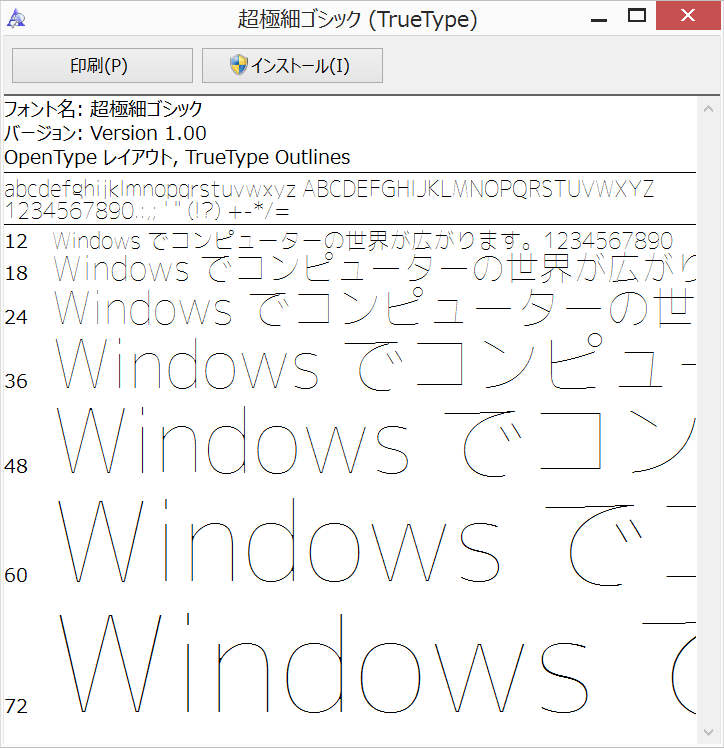The height and width of the screenshot is (748, 724).
Task: Click the 12 point sample size label
Action: (16, 241)
